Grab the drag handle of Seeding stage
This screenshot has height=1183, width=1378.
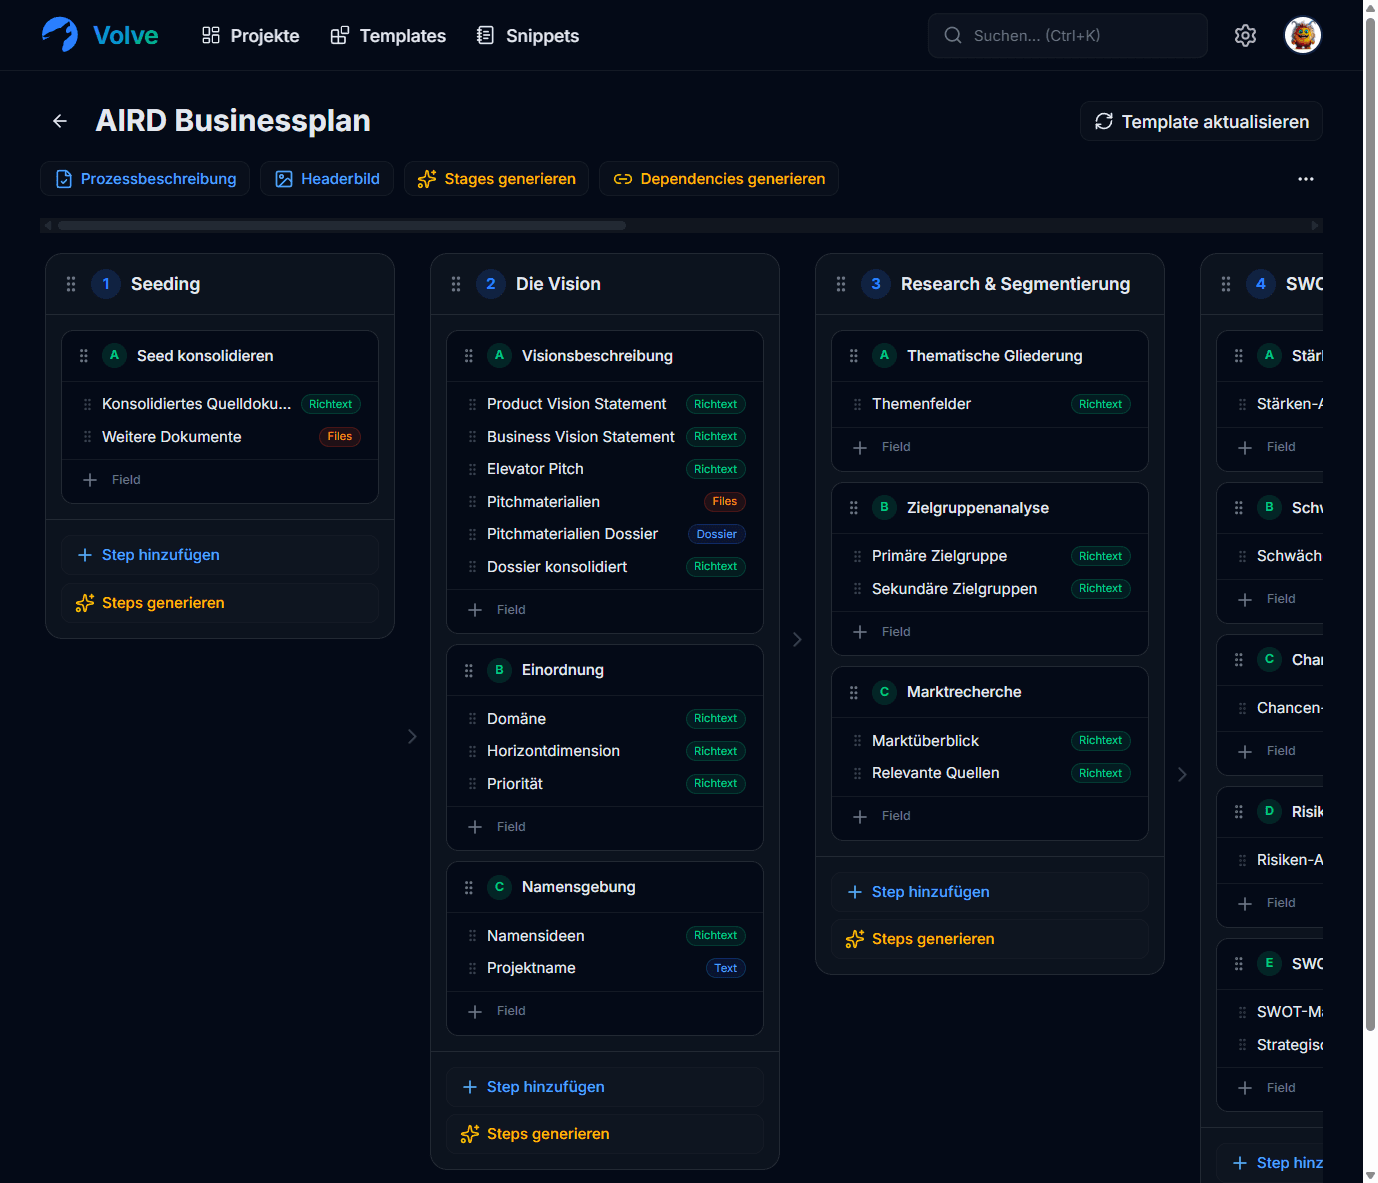click(x=71, y=284)
